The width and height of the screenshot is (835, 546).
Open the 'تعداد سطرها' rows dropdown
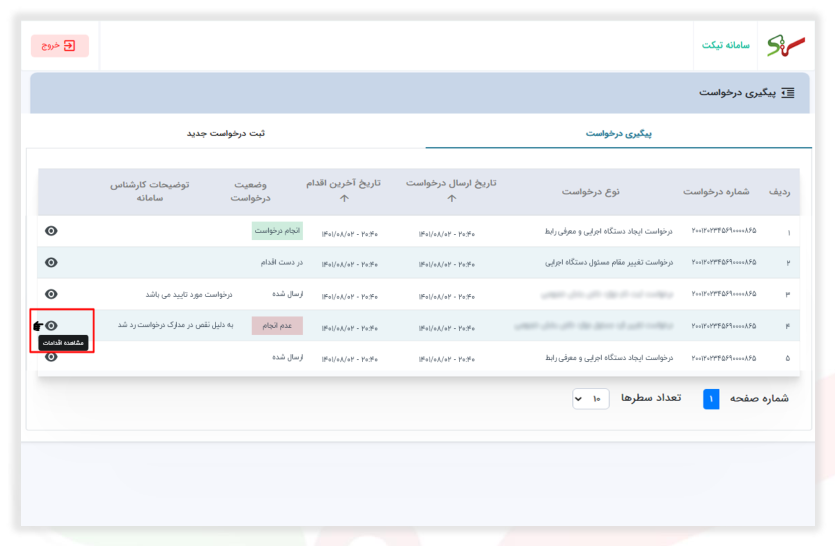pos(591,398)
